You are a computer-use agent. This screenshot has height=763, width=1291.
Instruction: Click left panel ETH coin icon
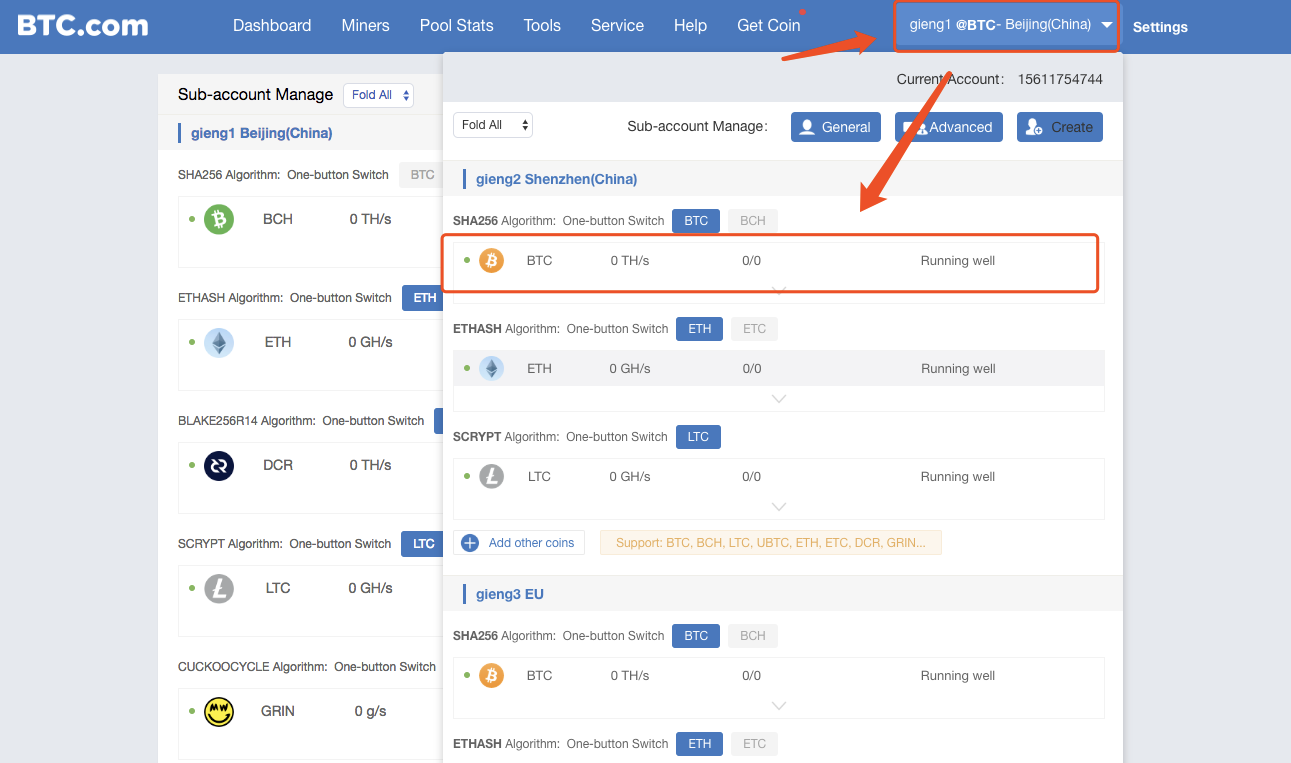click(219, 343)
